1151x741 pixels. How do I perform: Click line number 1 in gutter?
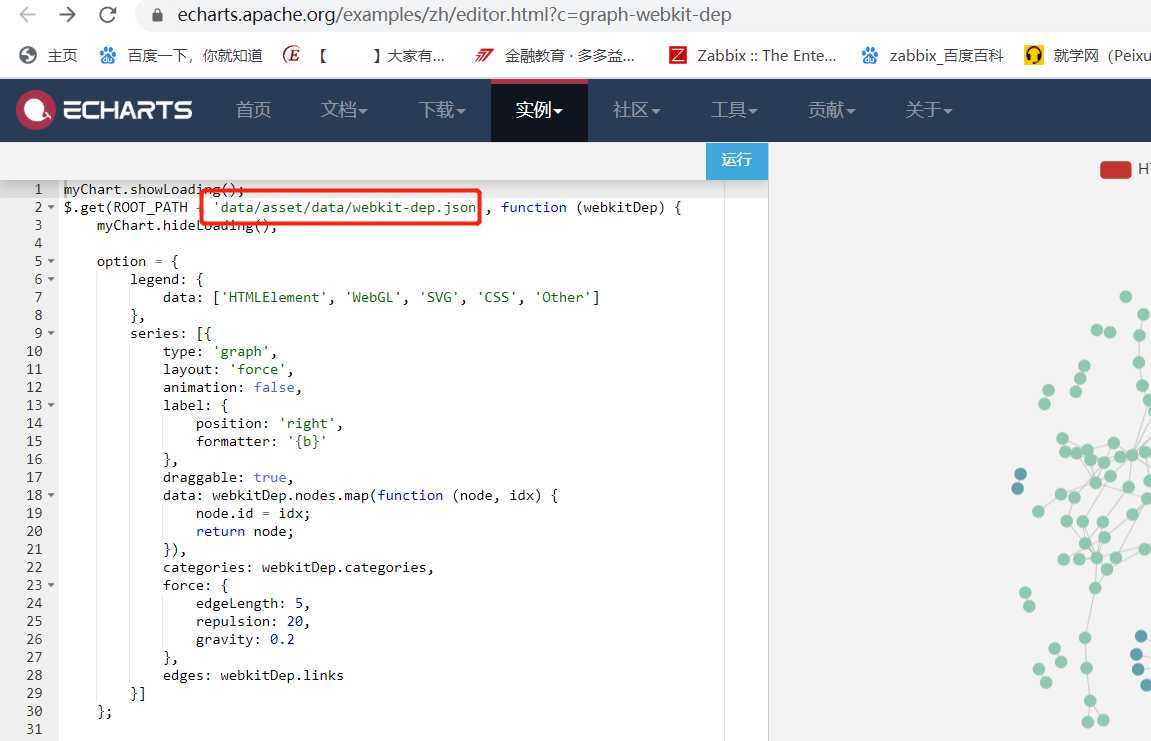tap(38, 189)
